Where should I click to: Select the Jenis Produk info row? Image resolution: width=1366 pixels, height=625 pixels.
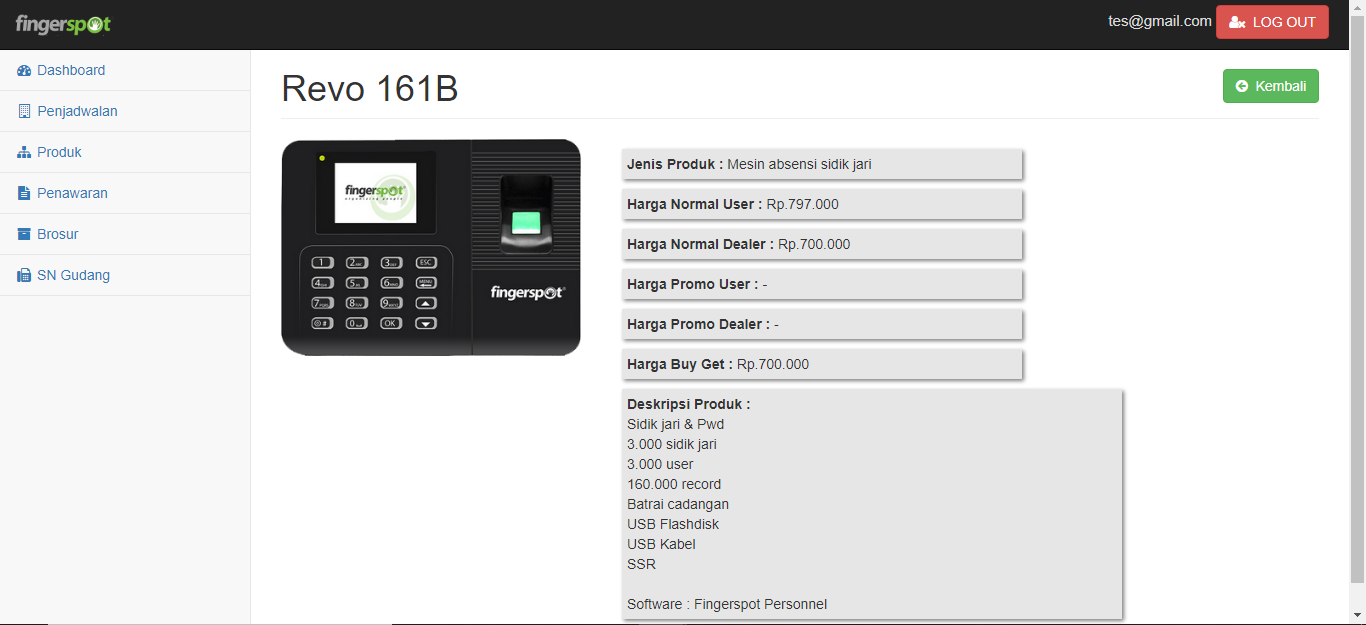point(821,164)
